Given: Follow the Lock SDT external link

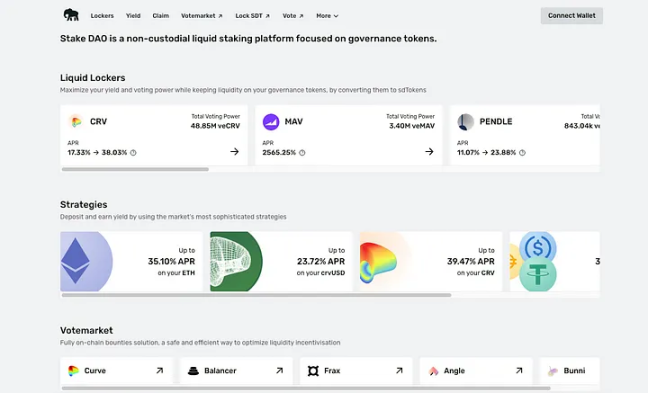Looking at the screenshot, I should 253,16.
